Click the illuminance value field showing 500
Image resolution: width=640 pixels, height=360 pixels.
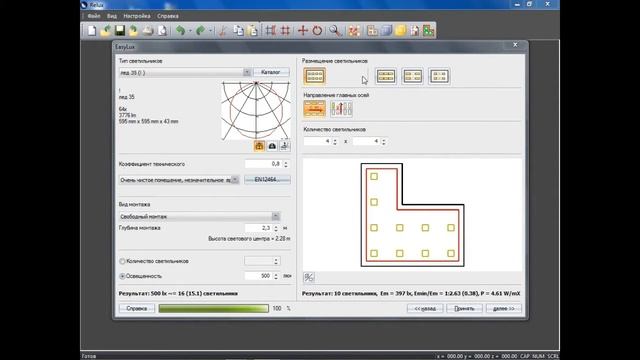pyautogui.click(x=258, y=276)
